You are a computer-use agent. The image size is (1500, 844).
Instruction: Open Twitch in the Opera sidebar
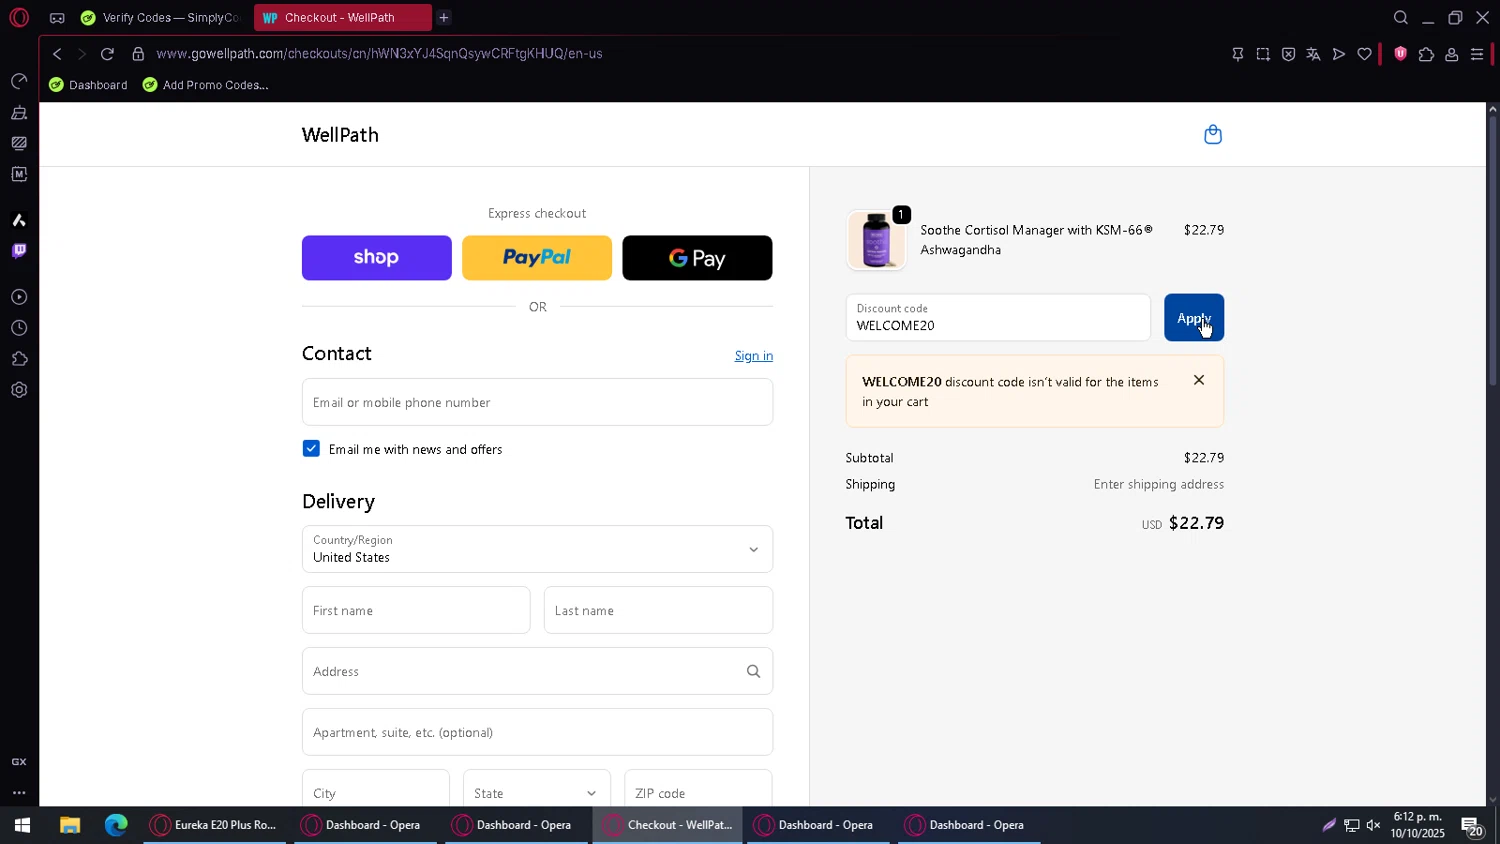pos(19,251)
